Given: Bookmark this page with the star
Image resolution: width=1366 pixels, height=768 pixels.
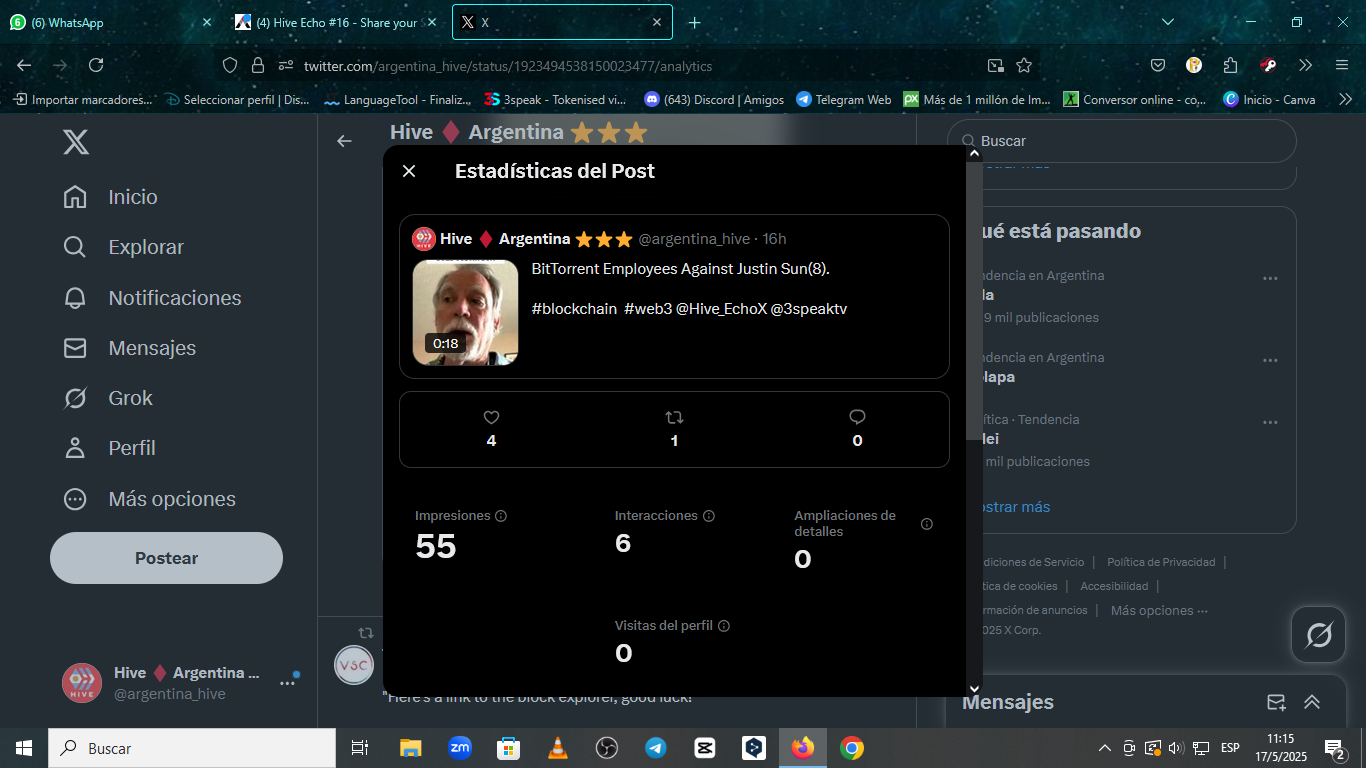Looking at the screenshot, I should coord(1024,65).
